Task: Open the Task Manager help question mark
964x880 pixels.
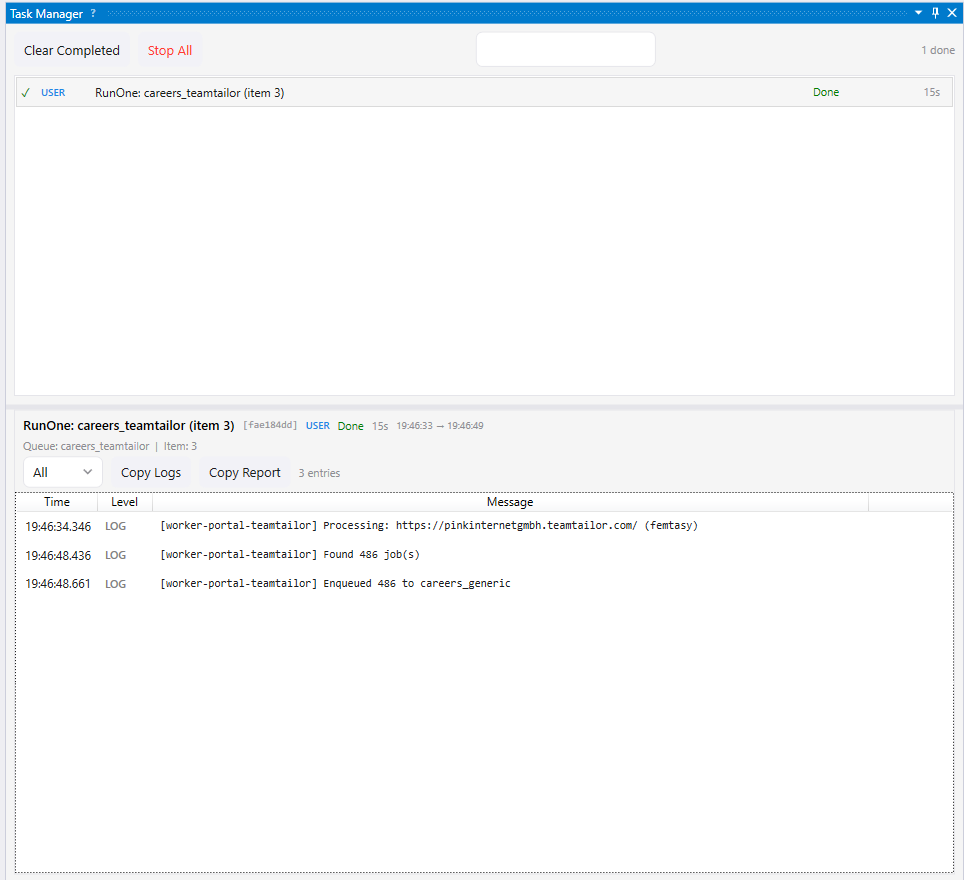Action: (x=93, y=13)
